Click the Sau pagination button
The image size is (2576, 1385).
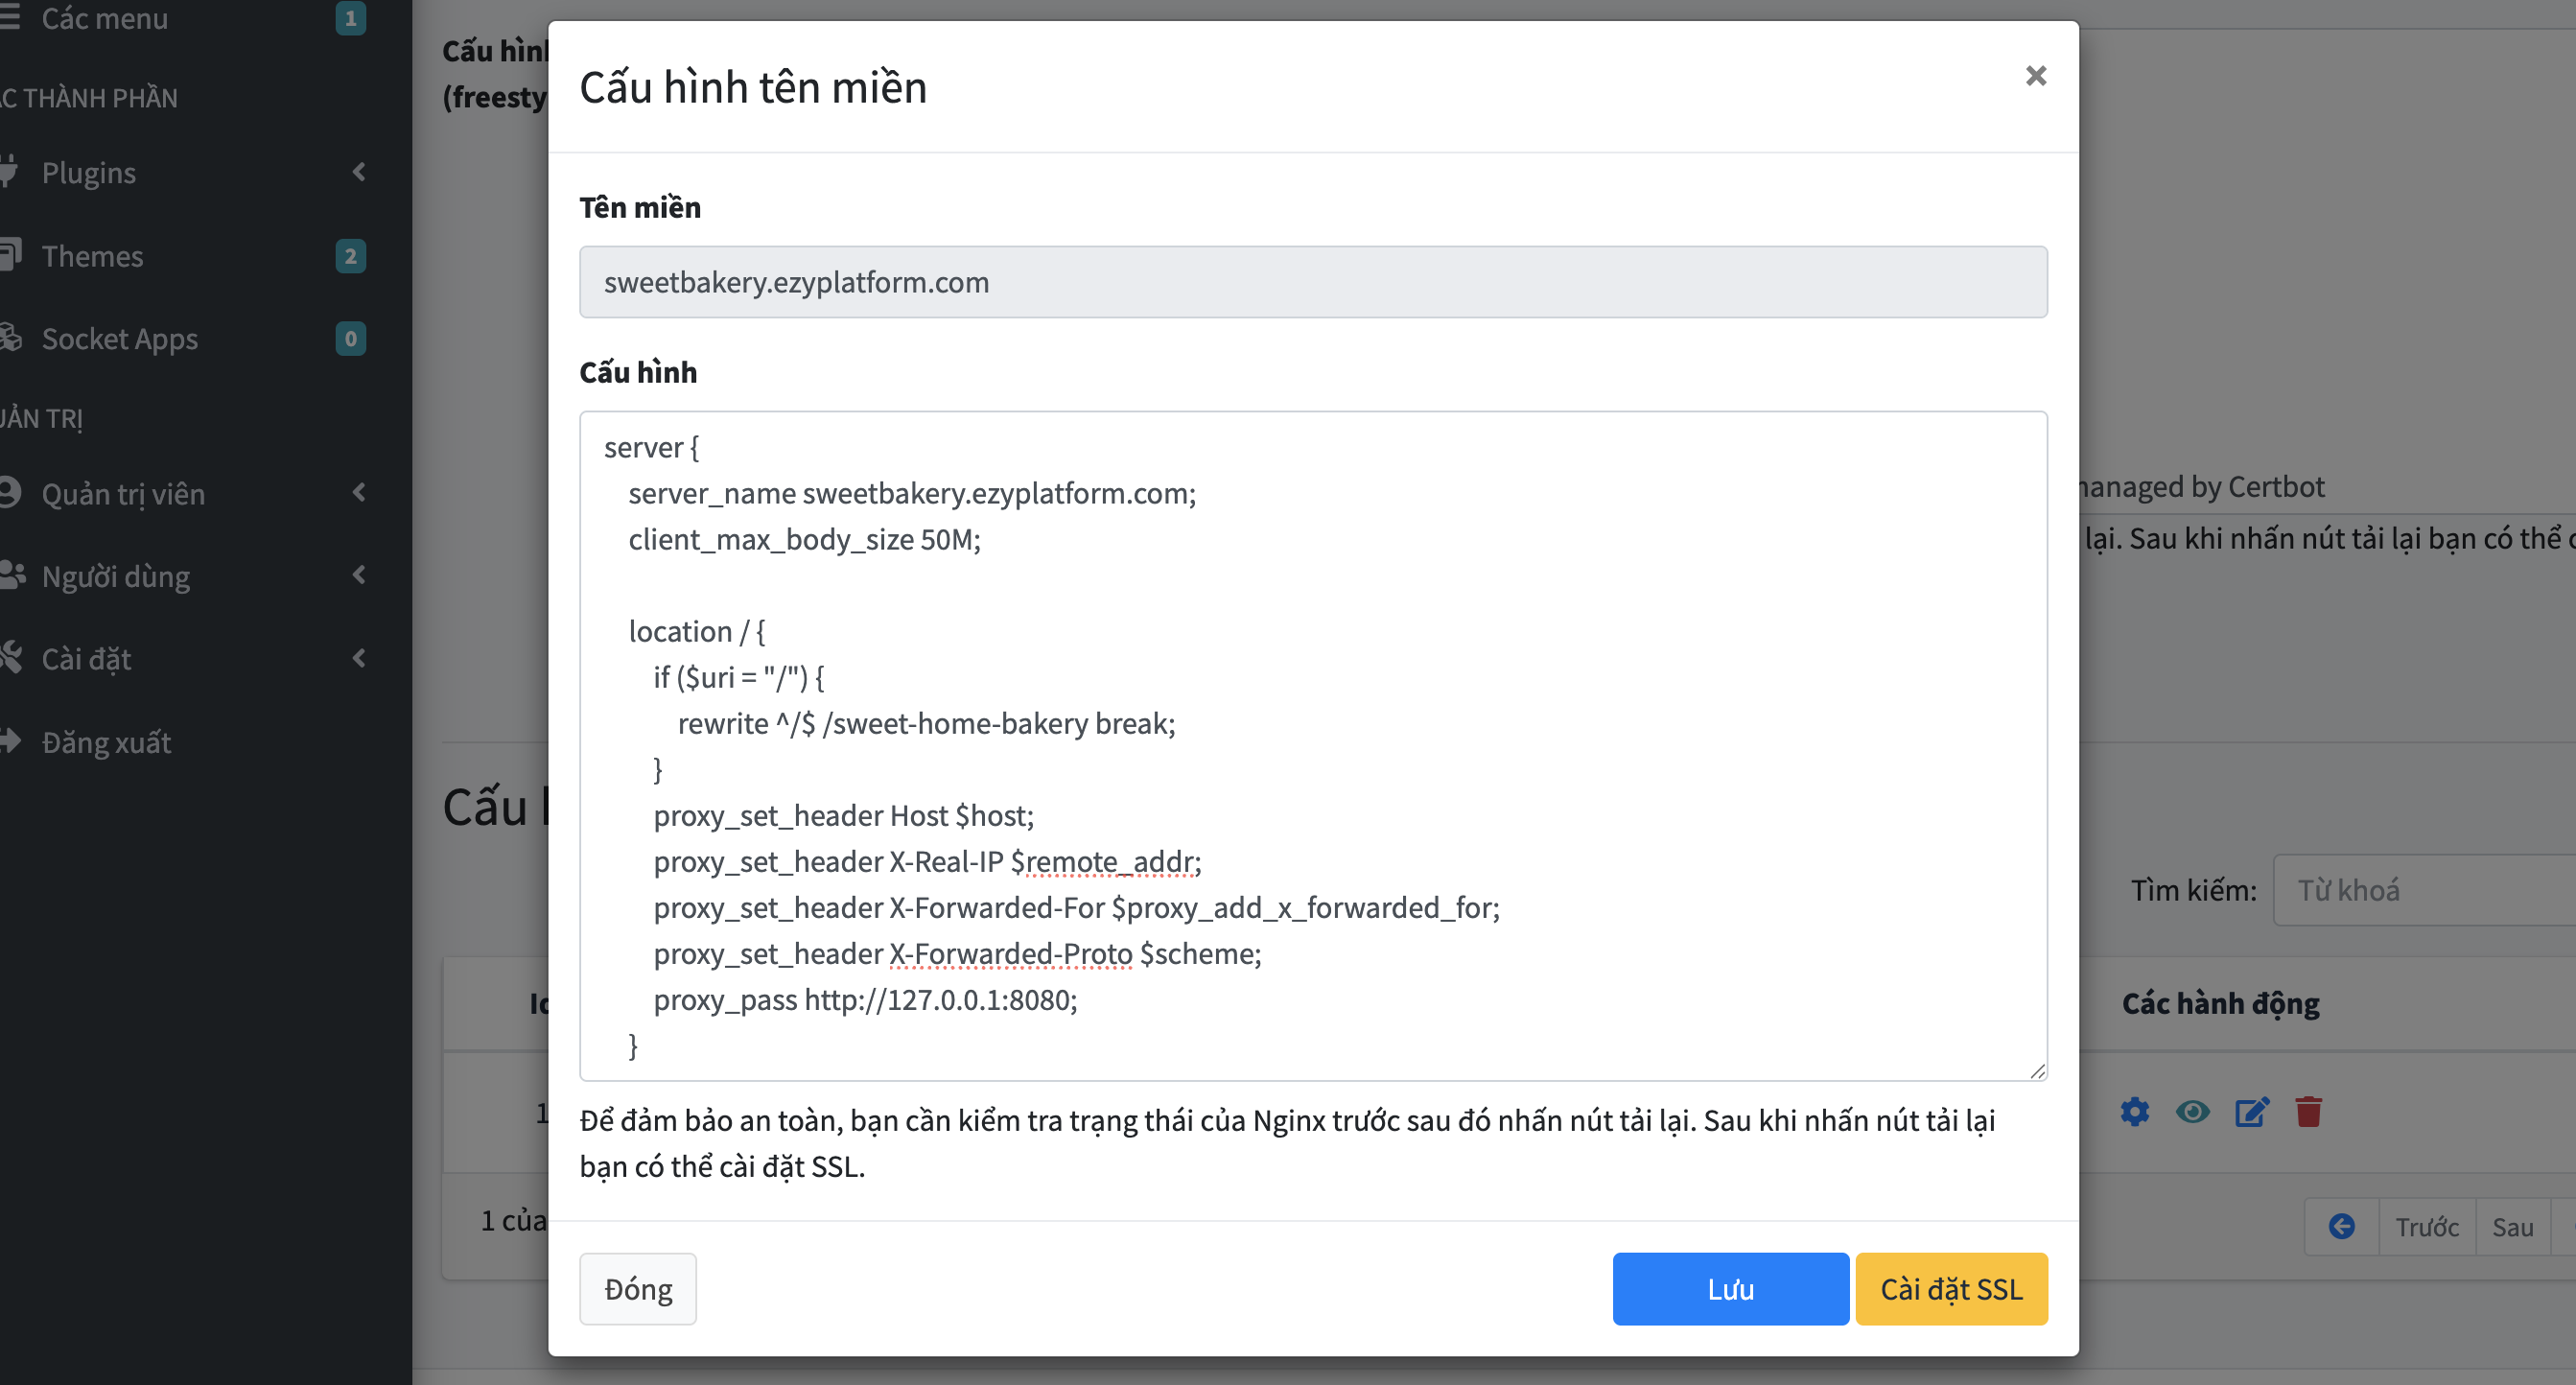(2512, 1227)
